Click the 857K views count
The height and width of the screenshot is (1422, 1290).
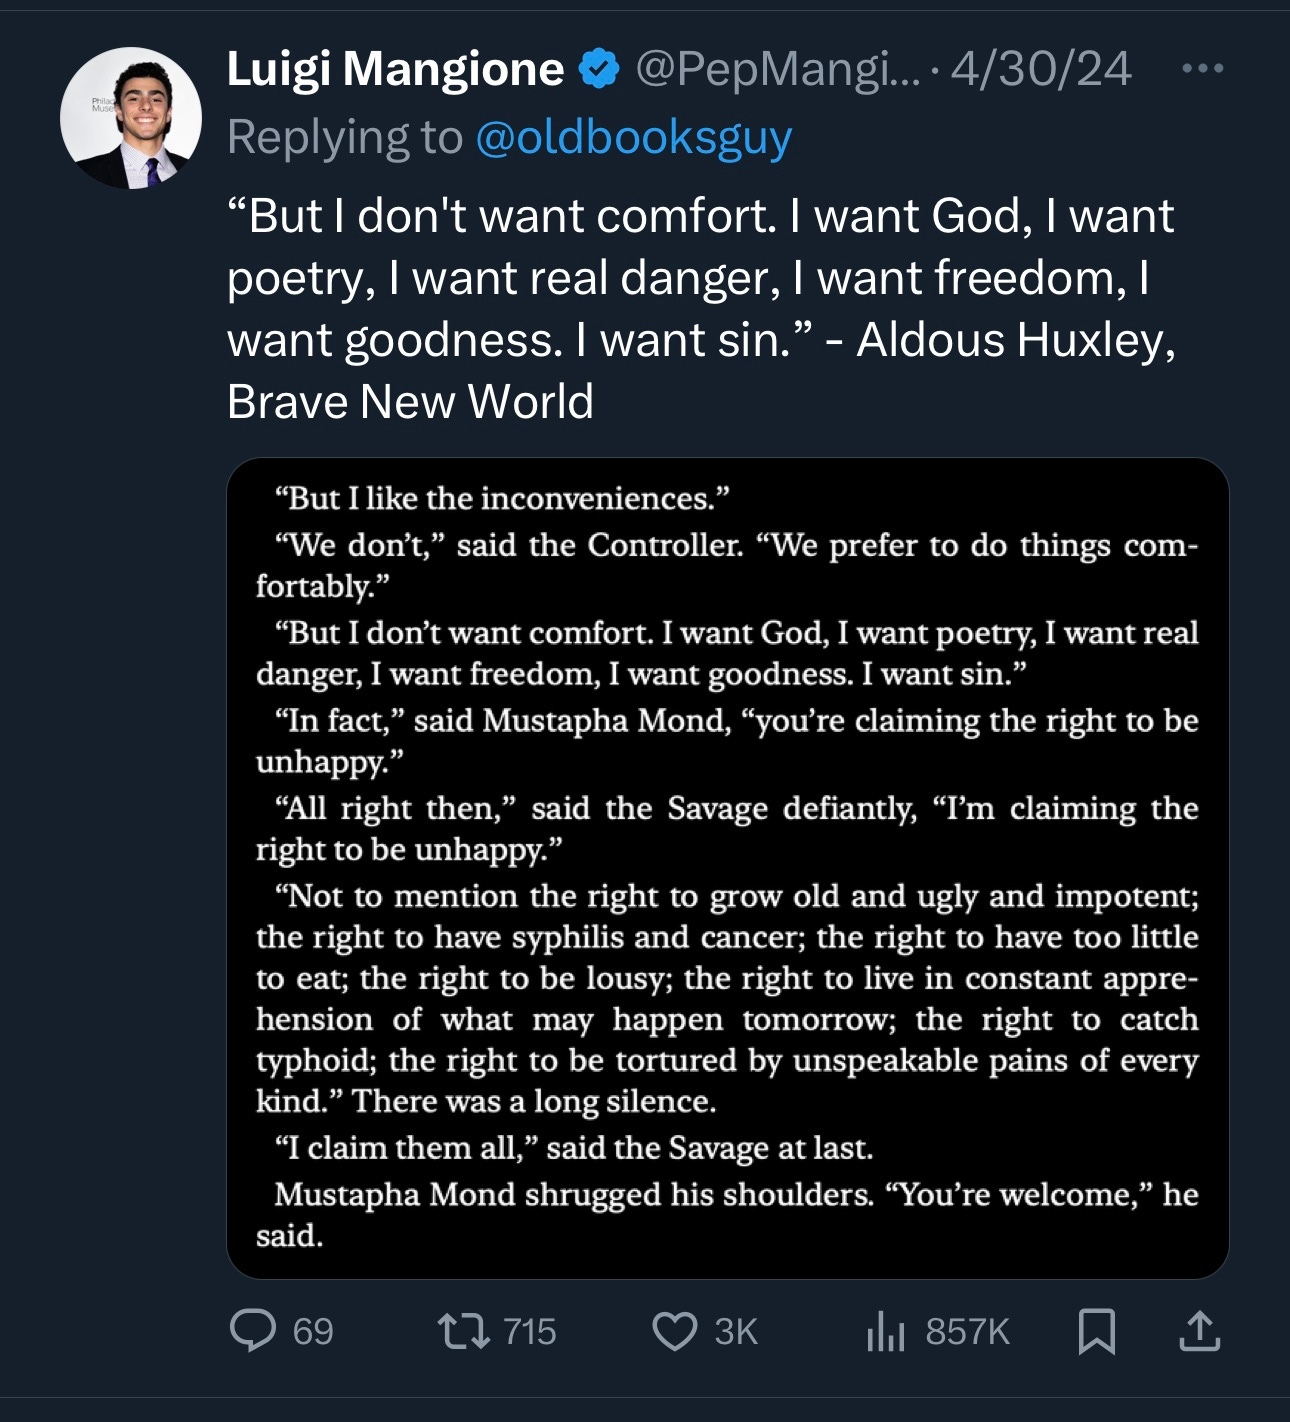click(968, 1332)
